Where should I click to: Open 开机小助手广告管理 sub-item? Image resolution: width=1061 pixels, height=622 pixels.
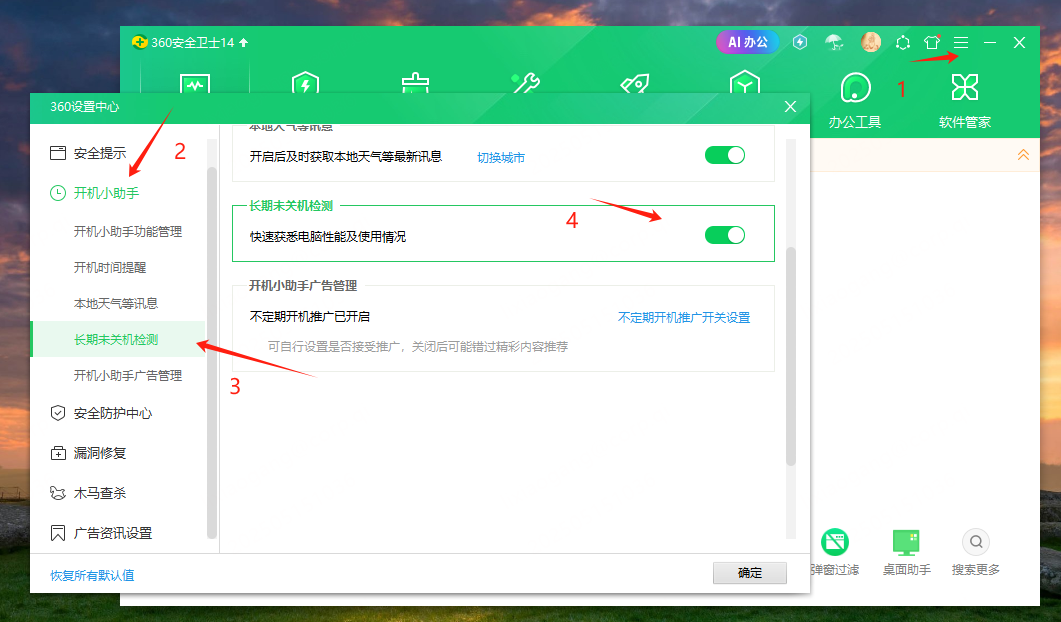(128, 376)
